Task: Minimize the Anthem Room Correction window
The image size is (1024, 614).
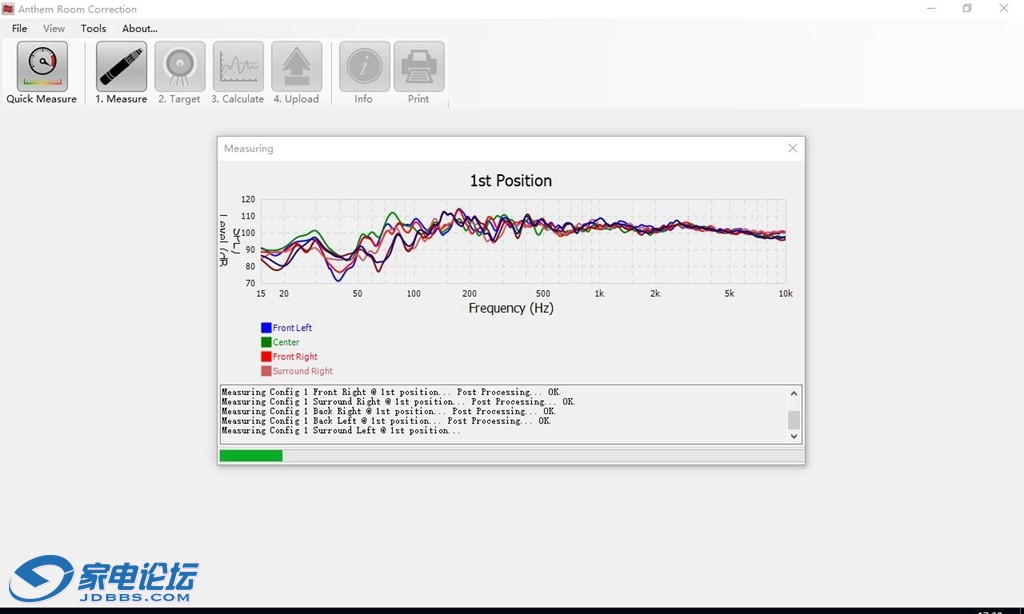Action: pos(931,8)
